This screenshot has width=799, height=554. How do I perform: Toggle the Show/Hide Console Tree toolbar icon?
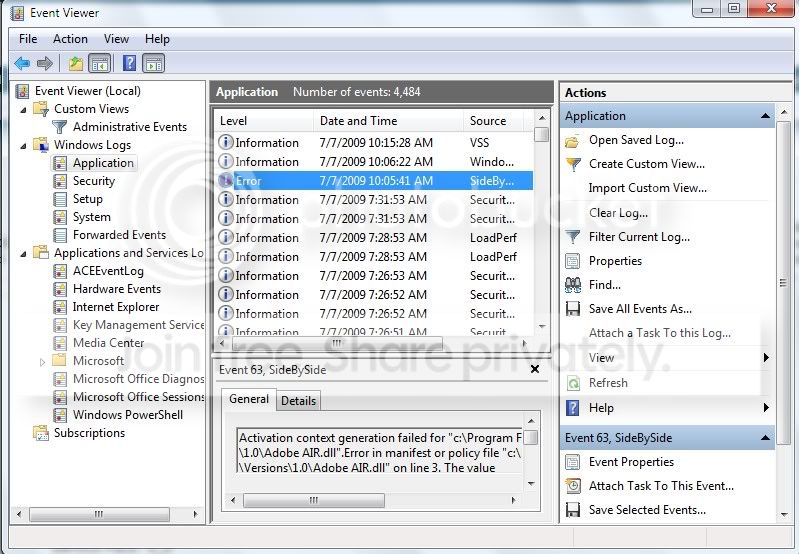pyautogui.click(x=100, y=64)
